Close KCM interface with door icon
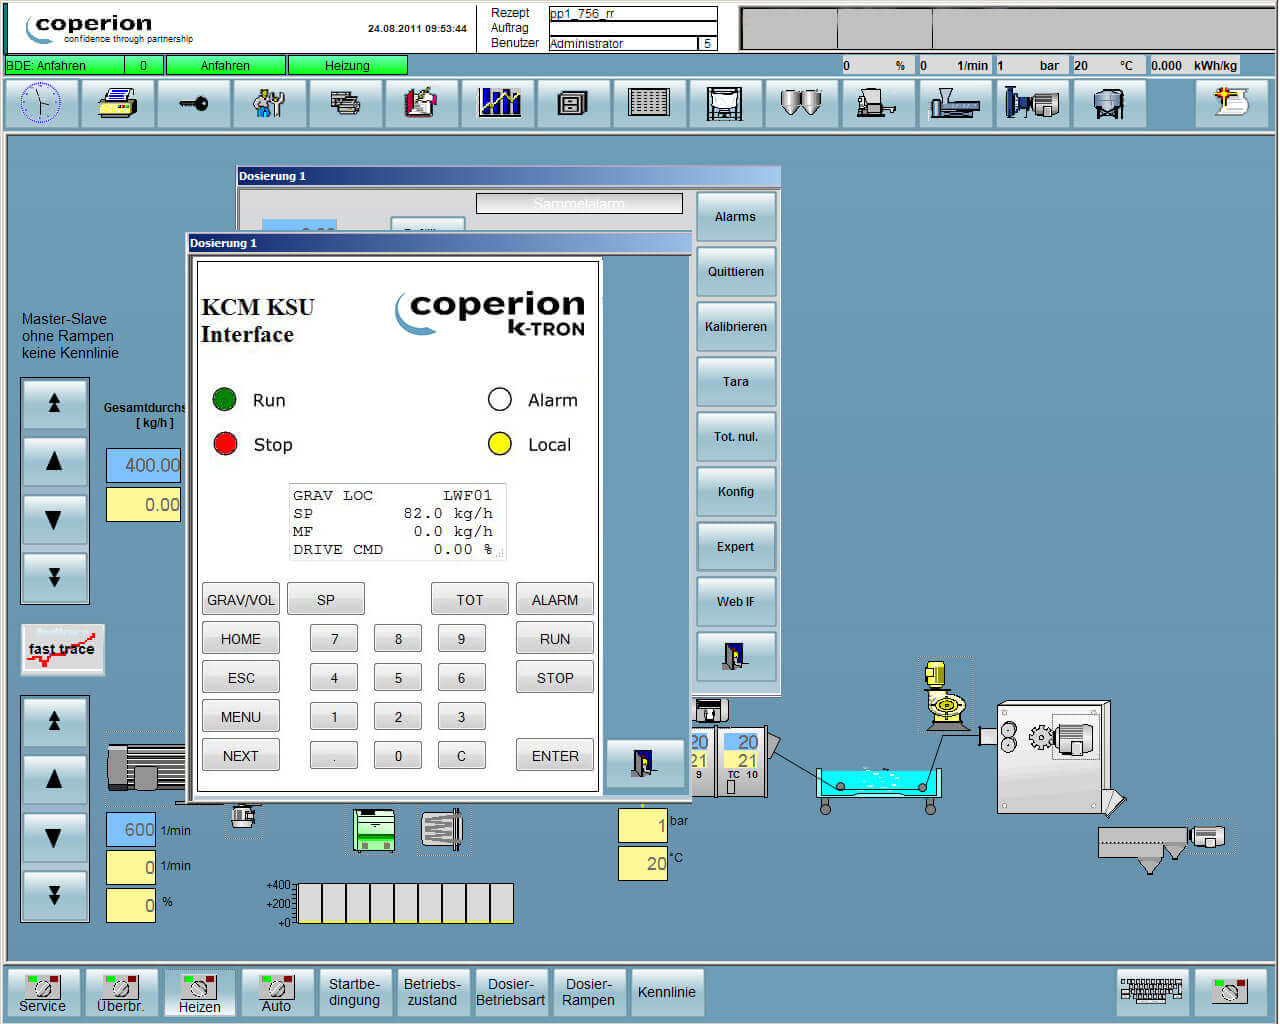1280x1024 pixels. point(644,763)
